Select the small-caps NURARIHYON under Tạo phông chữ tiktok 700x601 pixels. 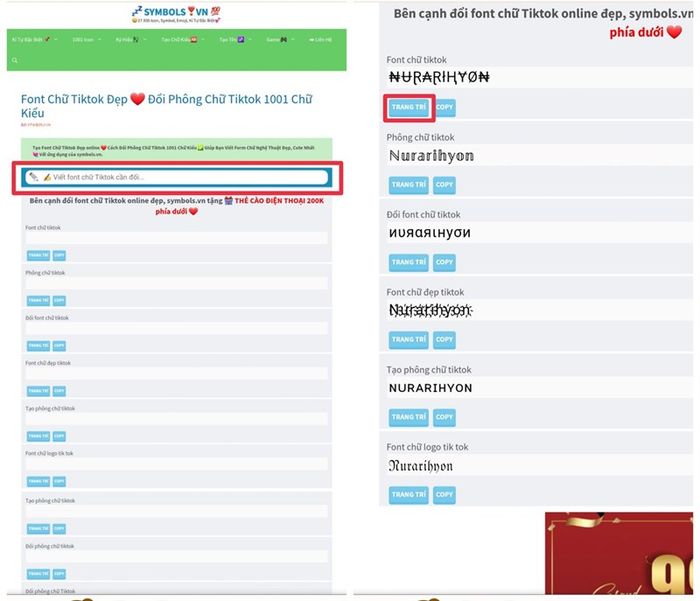click(430, 388)
